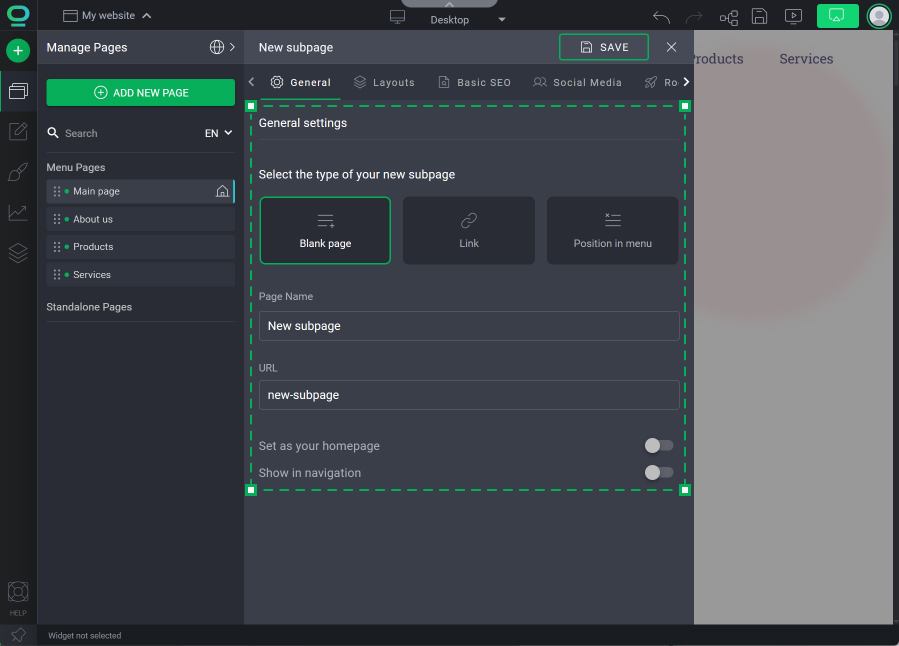The height and width of the screenshot is (646, 899).
Task: Expand the top bar pull-down handle
Action: coord(450,3)
